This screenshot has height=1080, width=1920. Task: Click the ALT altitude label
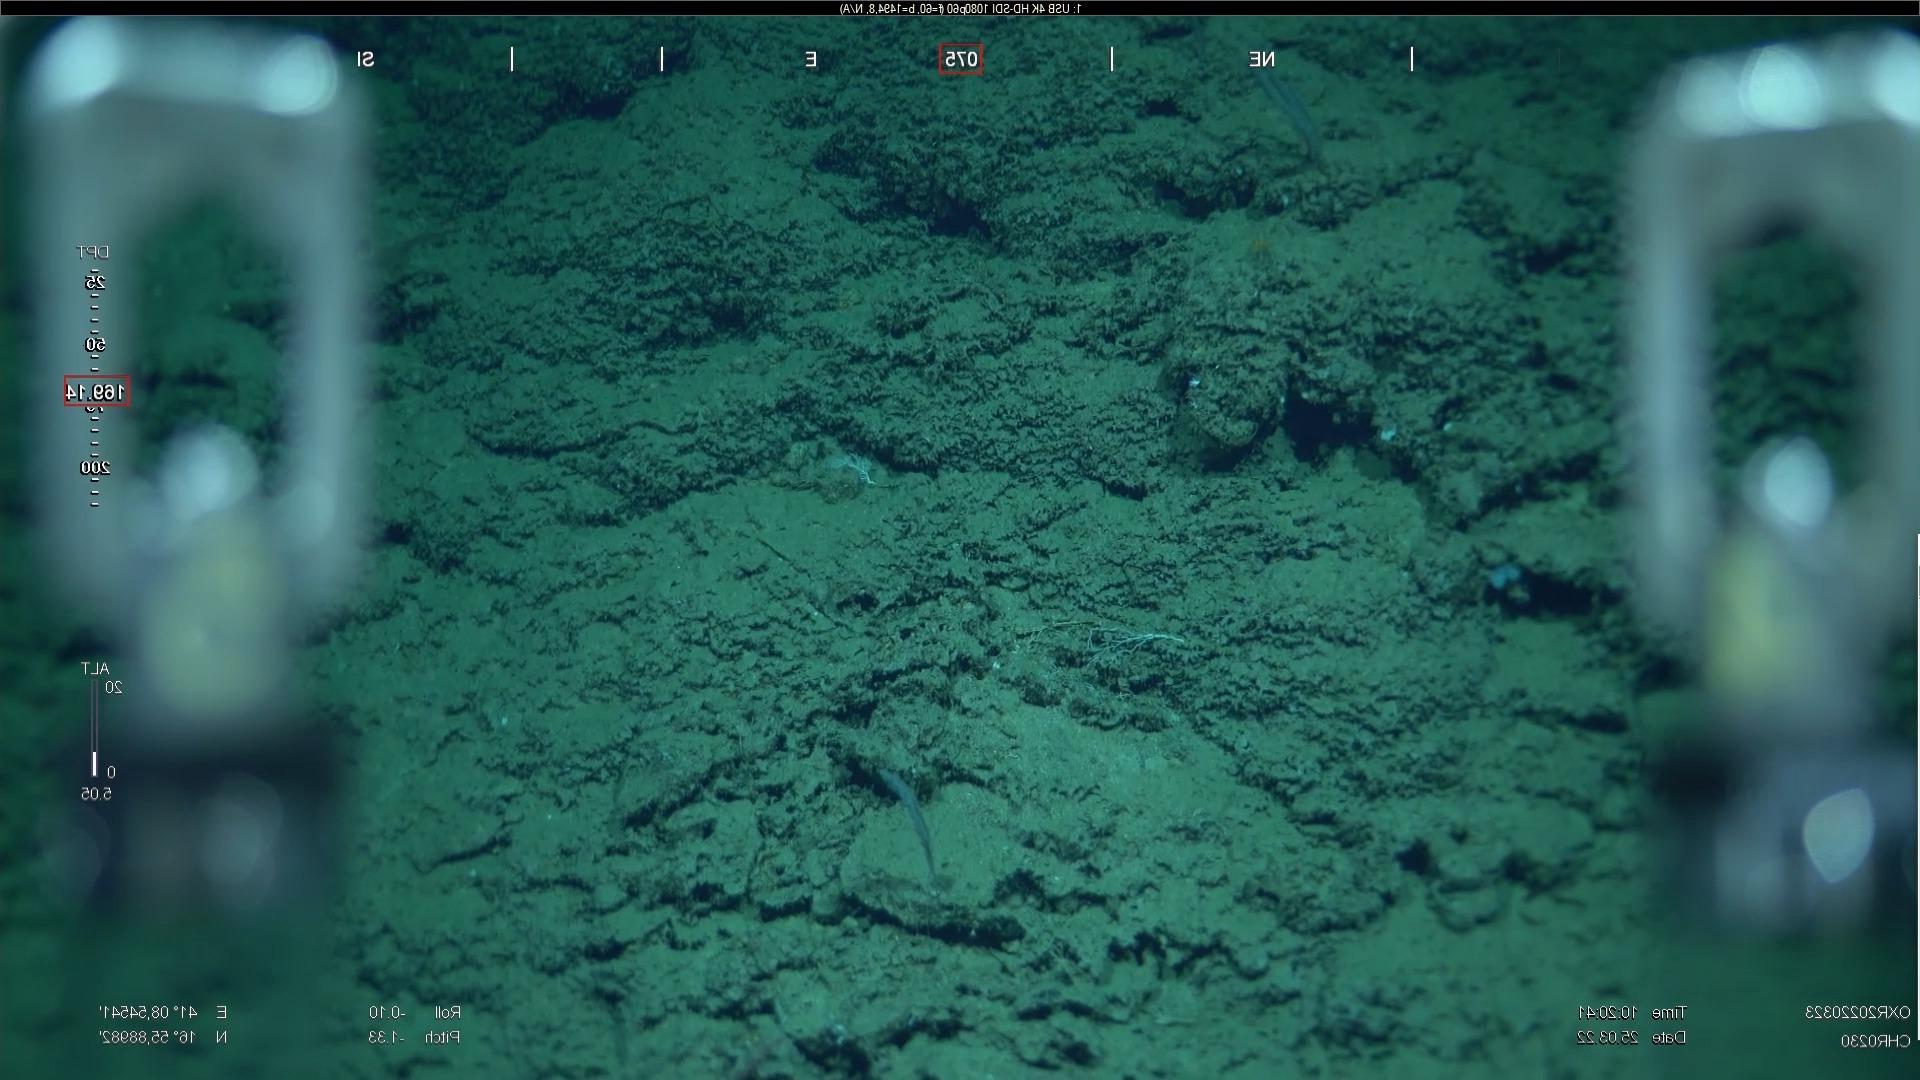[95, 668]
